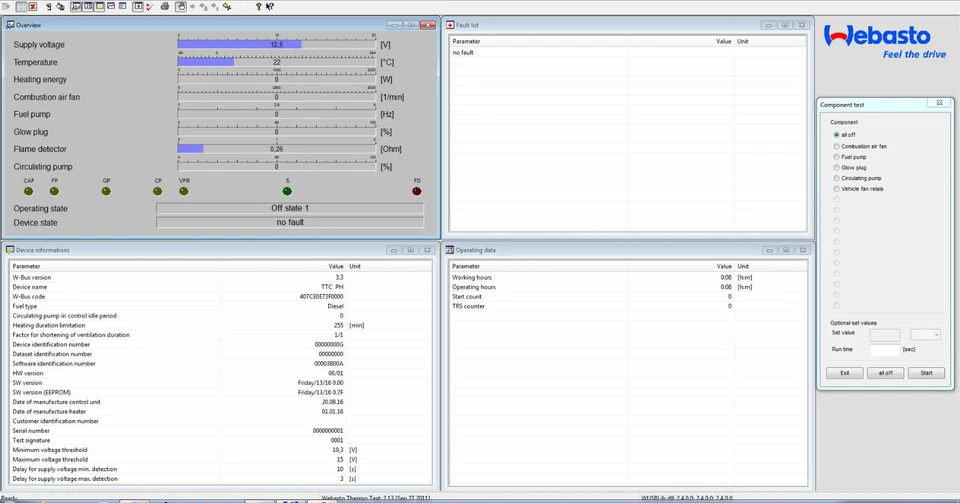Click the Unit column header in Device informations
The width and height of the screenshot is (960, 503).
click(354, 266)
